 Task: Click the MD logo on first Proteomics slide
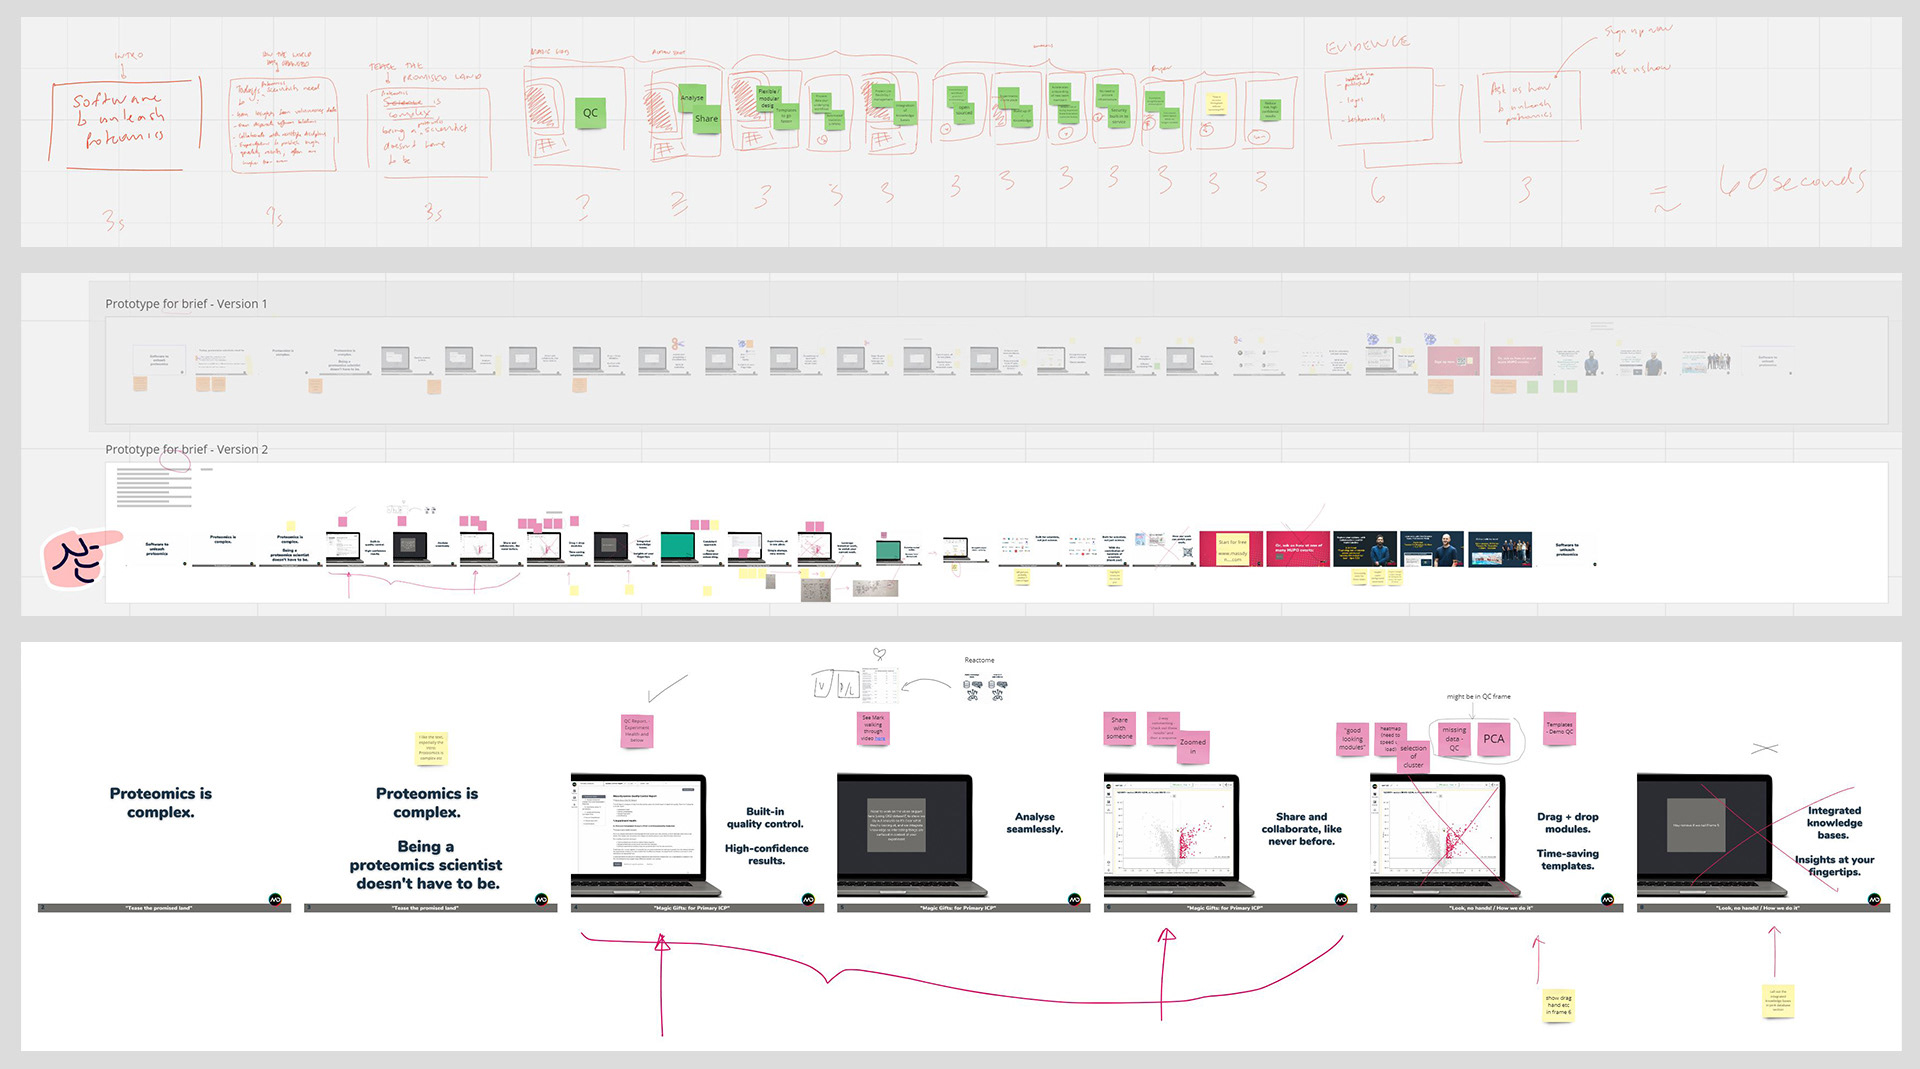click(275, 899)
